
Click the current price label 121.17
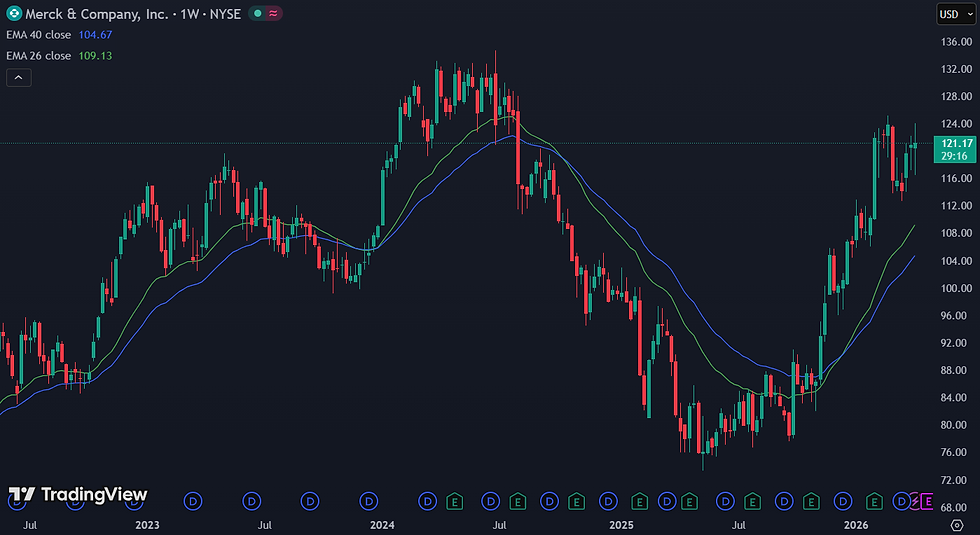[957, 143]
